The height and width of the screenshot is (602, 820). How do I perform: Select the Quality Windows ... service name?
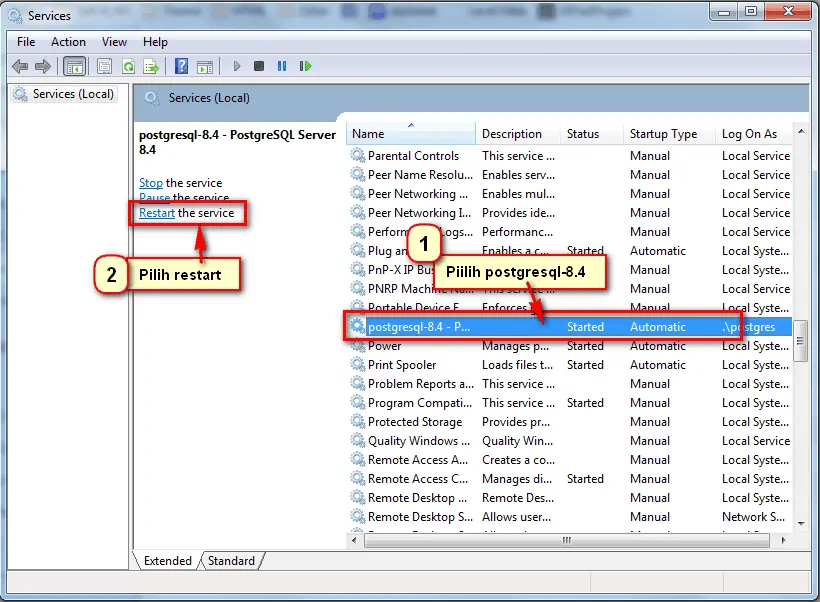[x=418, y=441]
